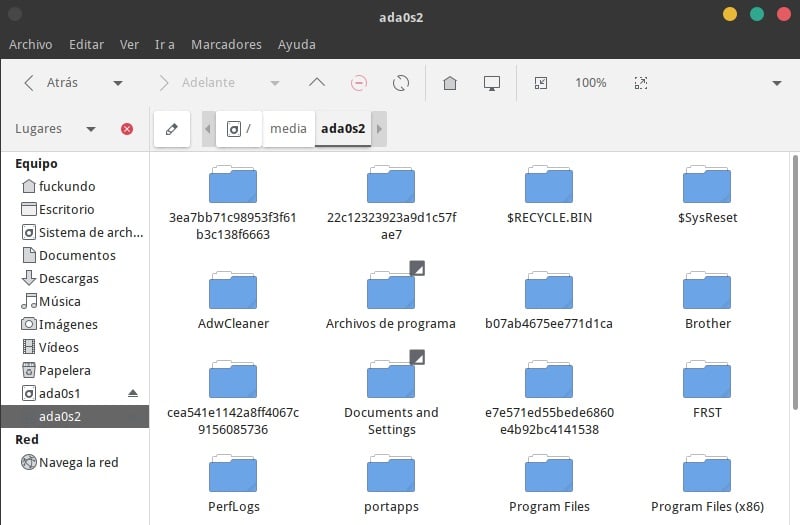This screenshot has height=525, width=800.
Task: Open the Ver menu
Action: 129,44
